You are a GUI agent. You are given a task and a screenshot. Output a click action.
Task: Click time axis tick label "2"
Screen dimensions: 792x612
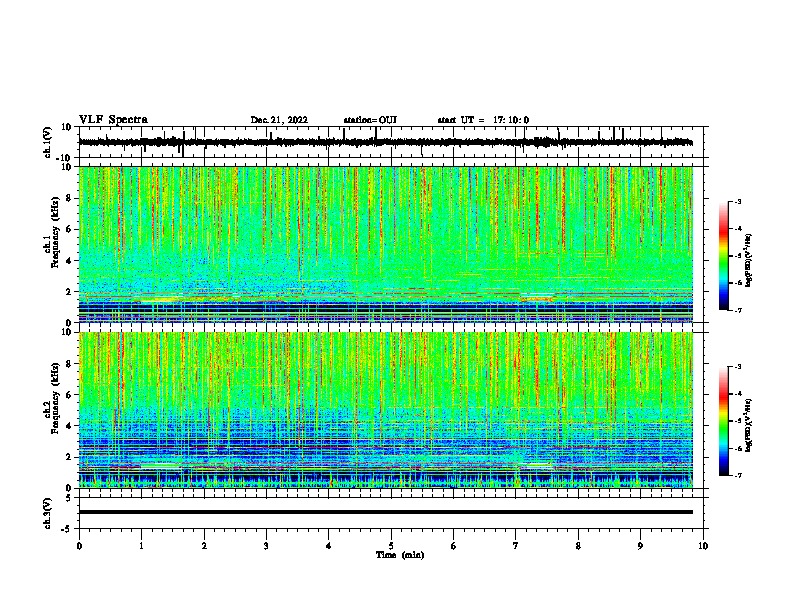tap(204, 546)
